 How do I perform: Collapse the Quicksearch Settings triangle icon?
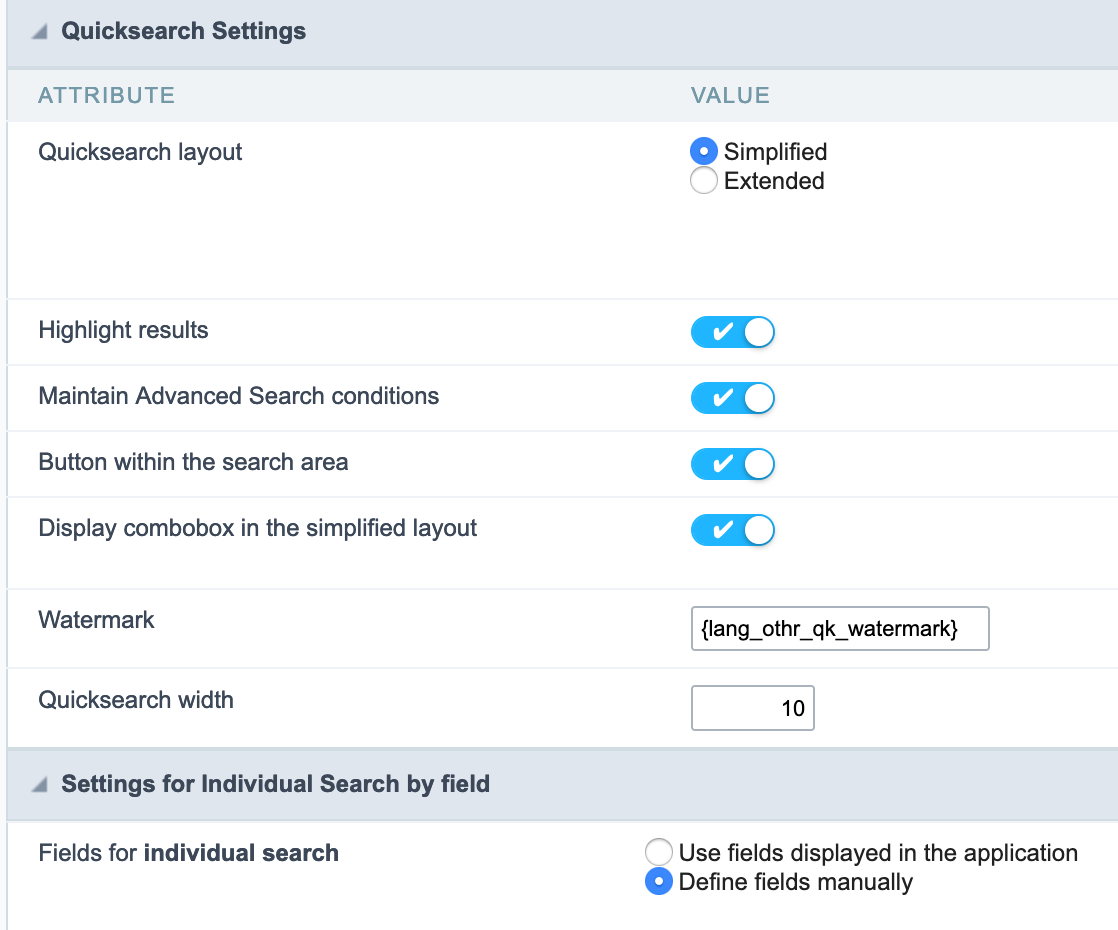tap(39, 32)
